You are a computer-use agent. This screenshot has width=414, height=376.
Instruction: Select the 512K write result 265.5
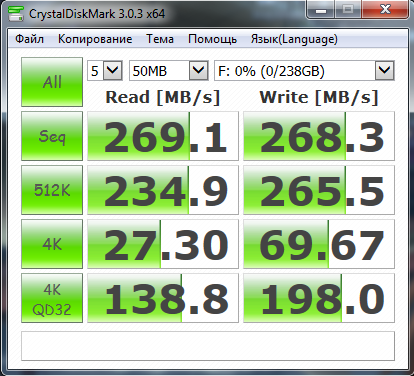(x=319, y=190)
